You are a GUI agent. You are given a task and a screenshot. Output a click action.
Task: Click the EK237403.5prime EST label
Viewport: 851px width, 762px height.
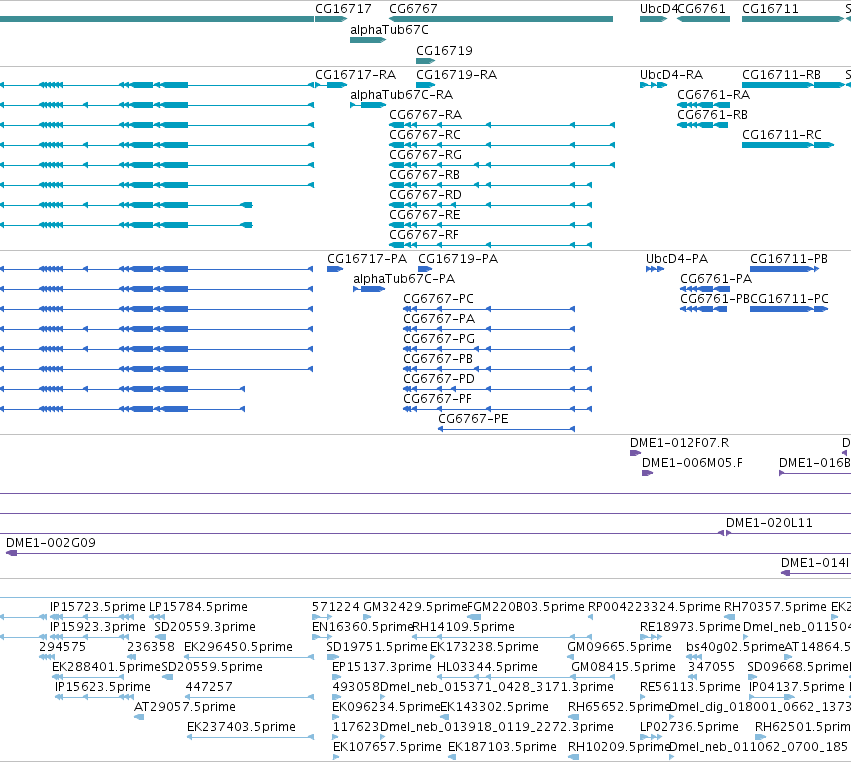[x=241, y=726]
